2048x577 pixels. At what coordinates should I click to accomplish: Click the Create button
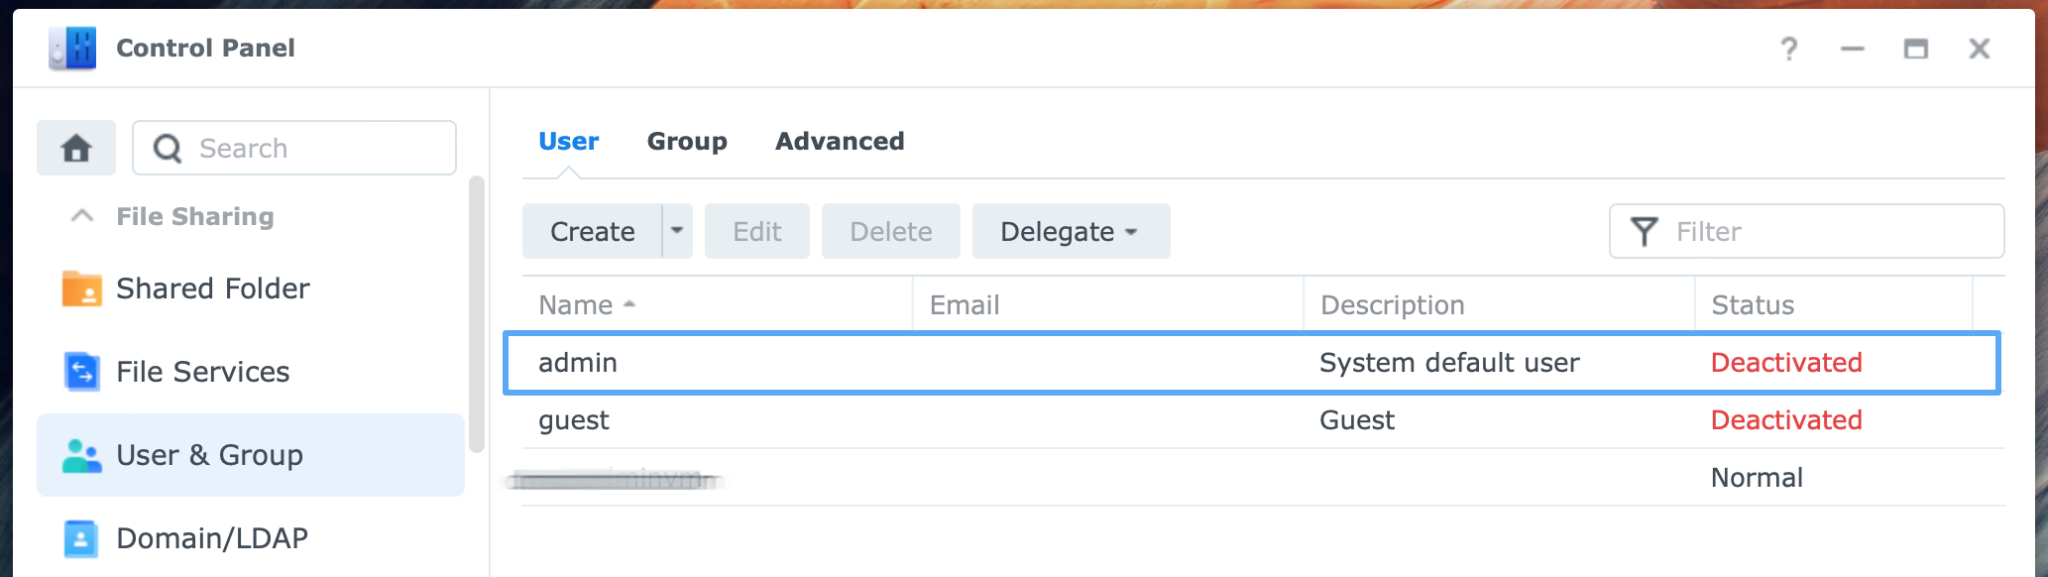click(x=591, y=231)
